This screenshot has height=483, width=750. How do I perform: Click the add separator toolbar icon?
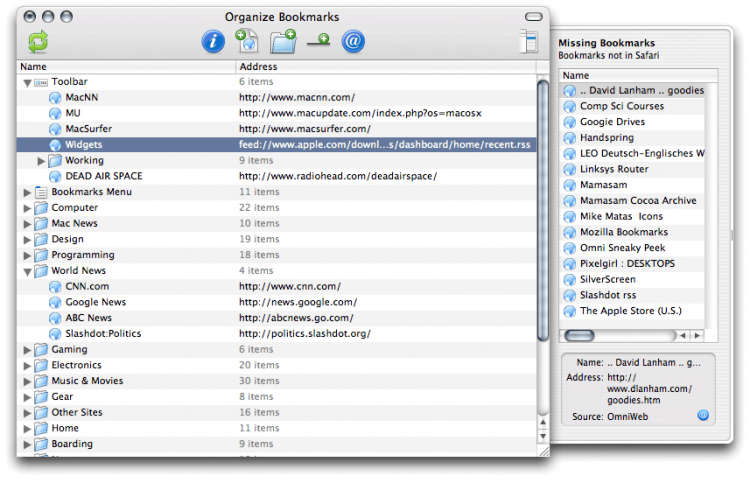(319, 41)
